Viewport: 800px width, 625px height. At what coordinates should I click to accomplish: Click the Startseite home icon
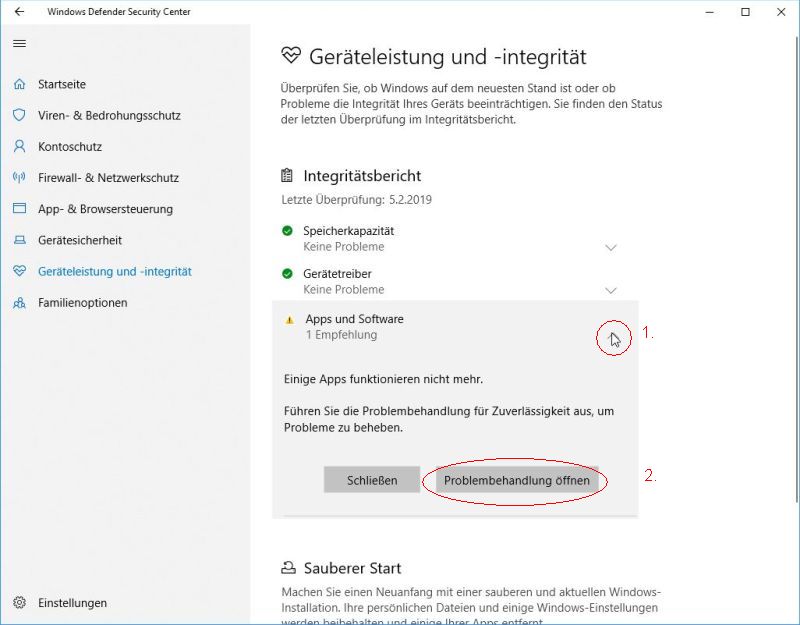(19, 84)
